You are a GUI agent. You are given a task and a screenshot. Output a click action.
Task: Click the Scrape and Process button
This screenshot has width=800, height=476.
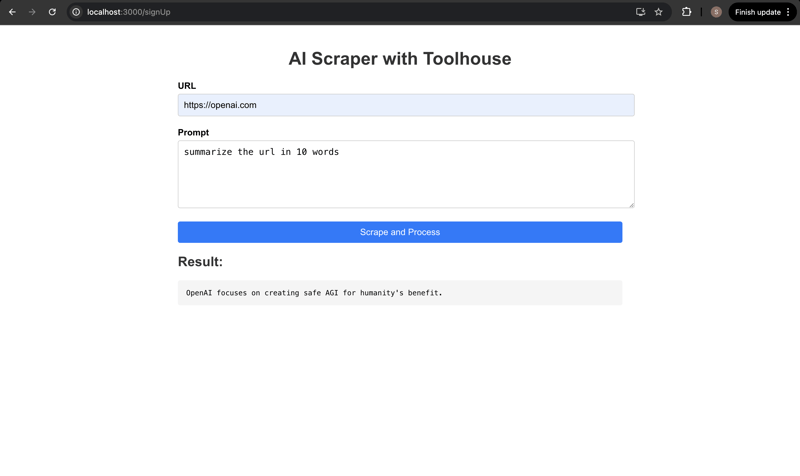click(400, 232)
